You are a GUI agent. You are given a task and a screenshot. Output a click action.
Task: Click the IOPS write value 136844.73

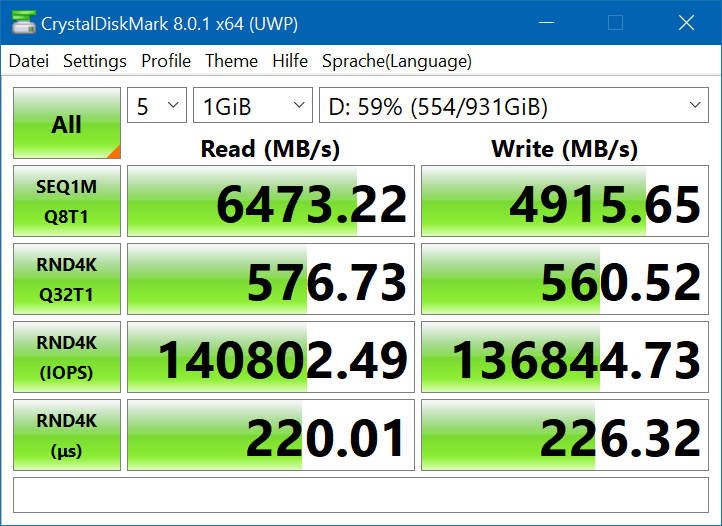point(565,357)
